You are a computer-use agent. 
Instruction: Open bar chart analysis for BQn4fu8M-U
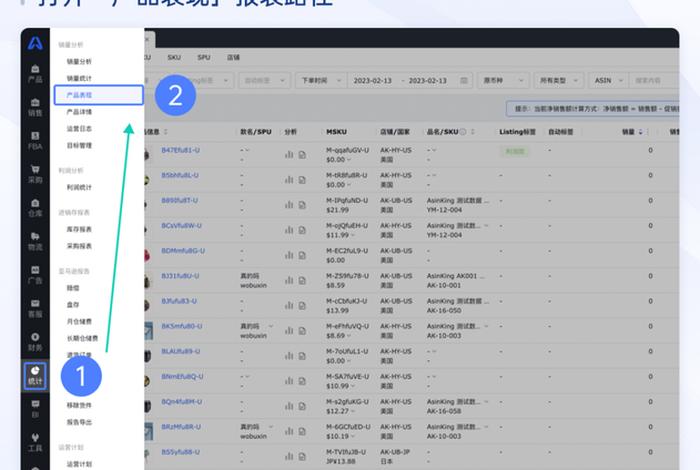click(289, 406)
